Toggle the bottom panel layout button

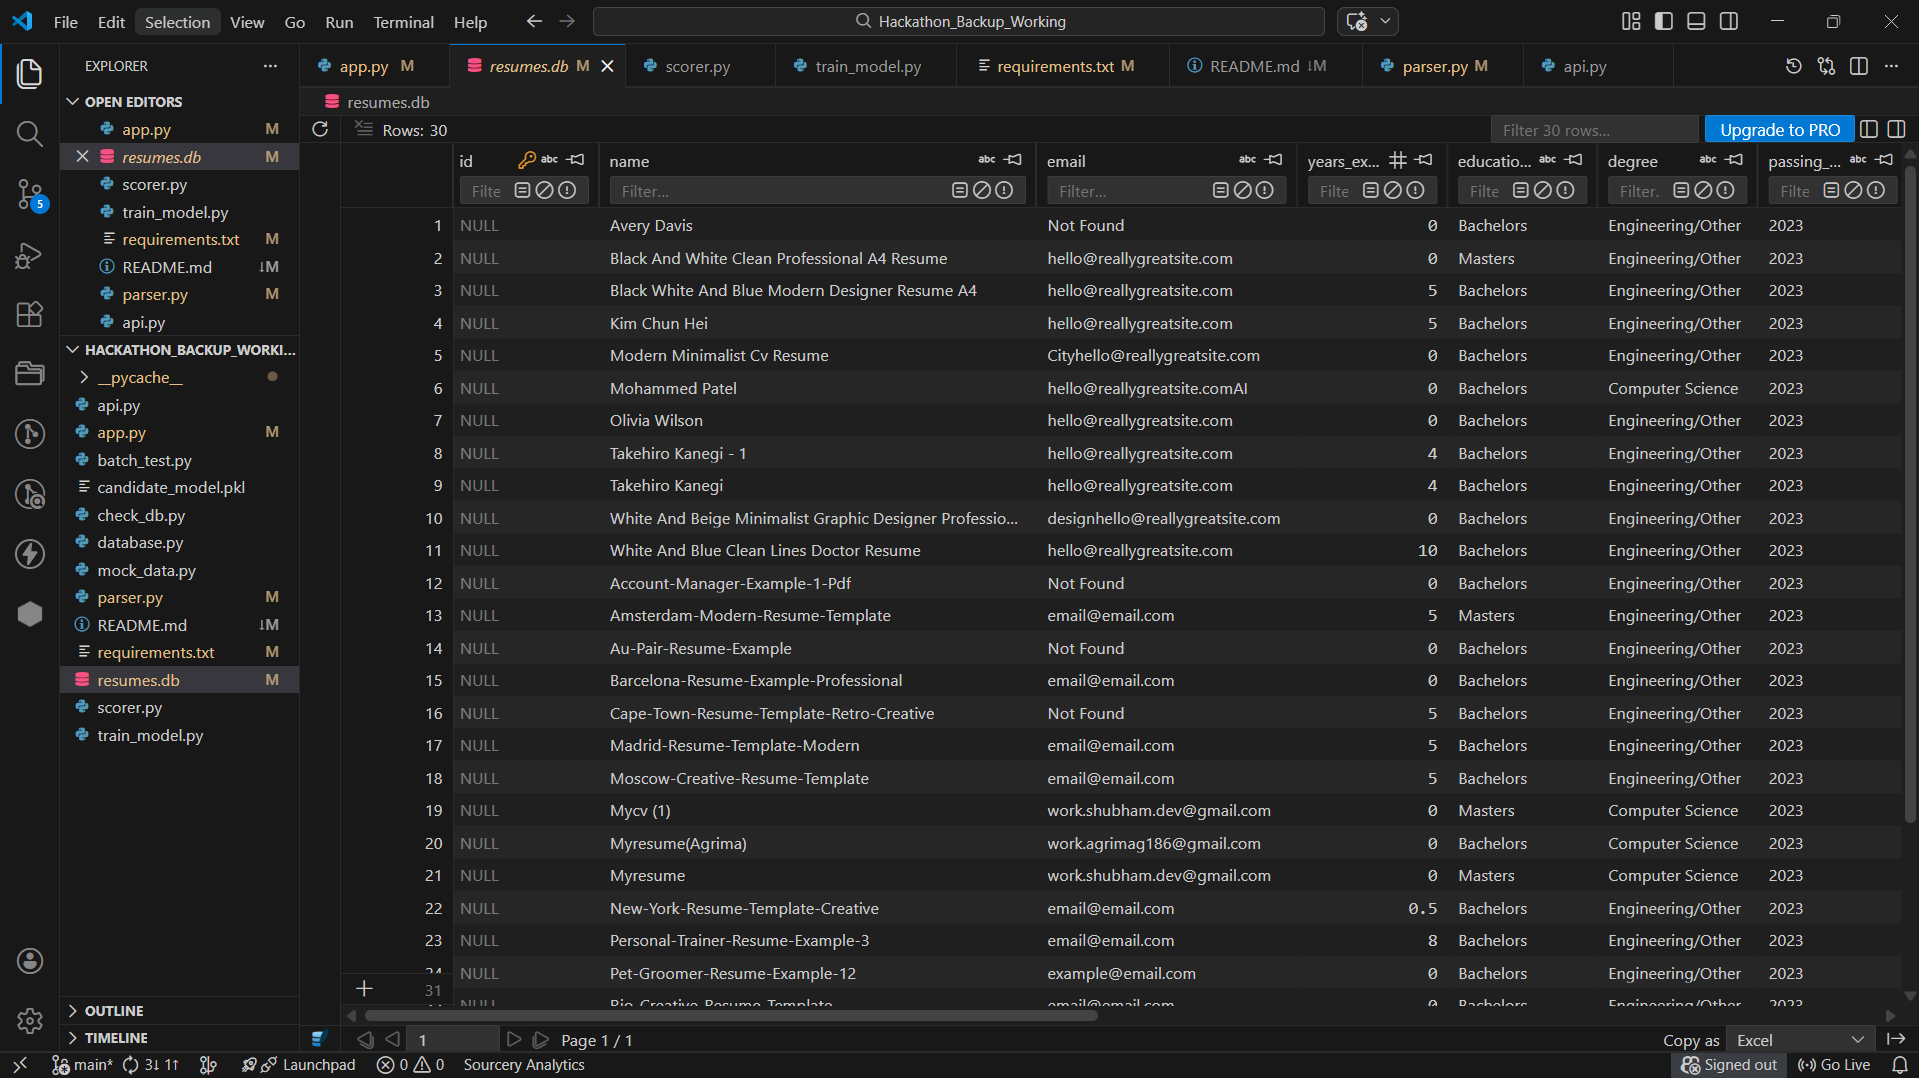coord(1696,21)
